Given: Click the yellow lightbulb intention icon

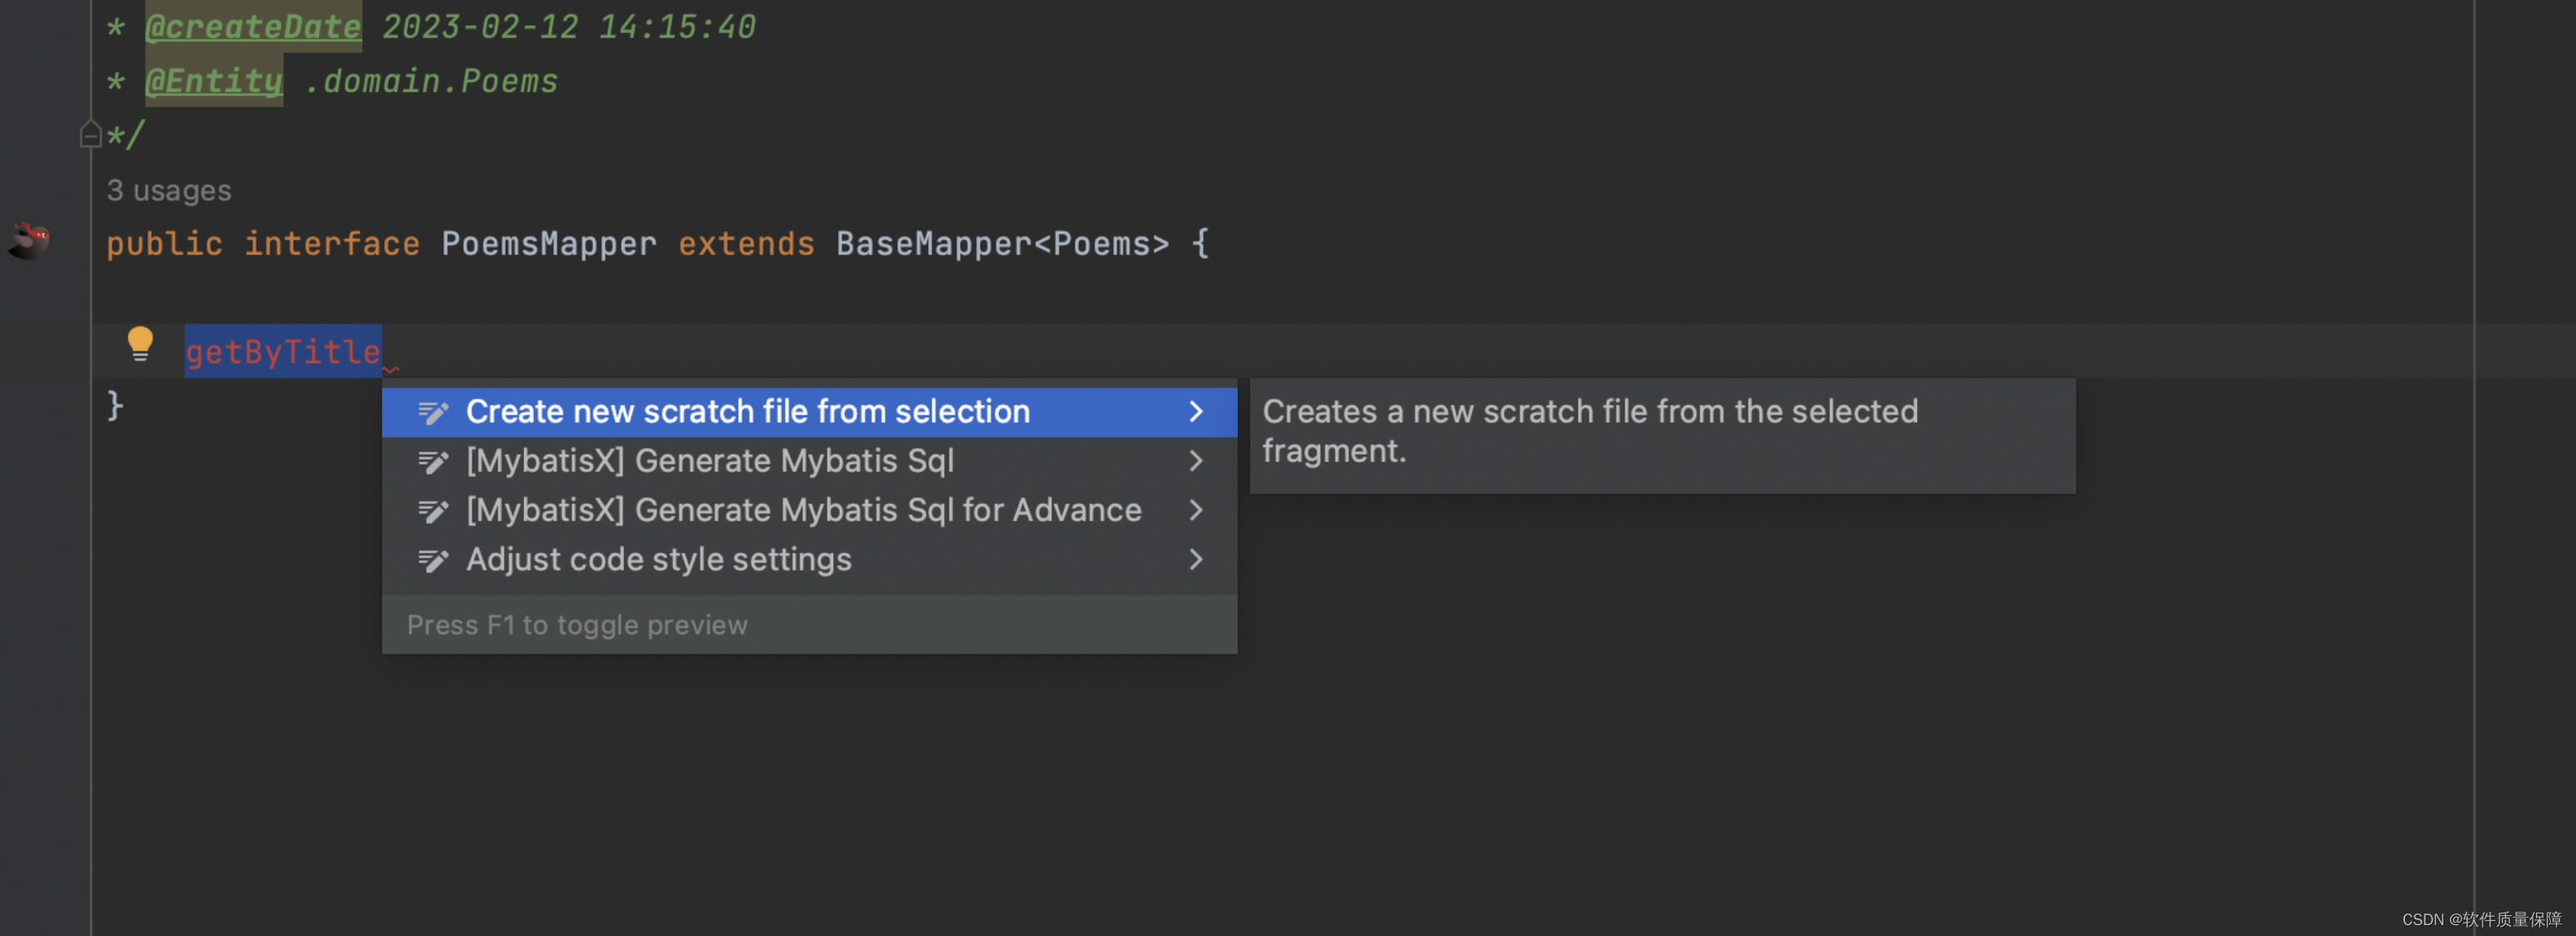Looking at the screenshot, I should pos(140,344).
